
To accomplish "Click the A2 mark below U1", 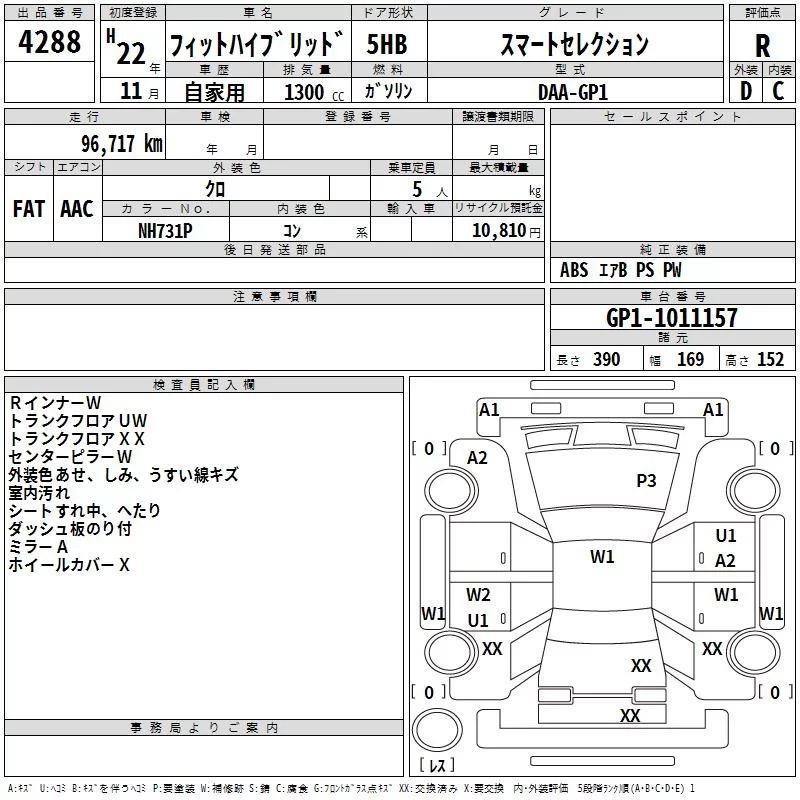I will click(725, 561).
